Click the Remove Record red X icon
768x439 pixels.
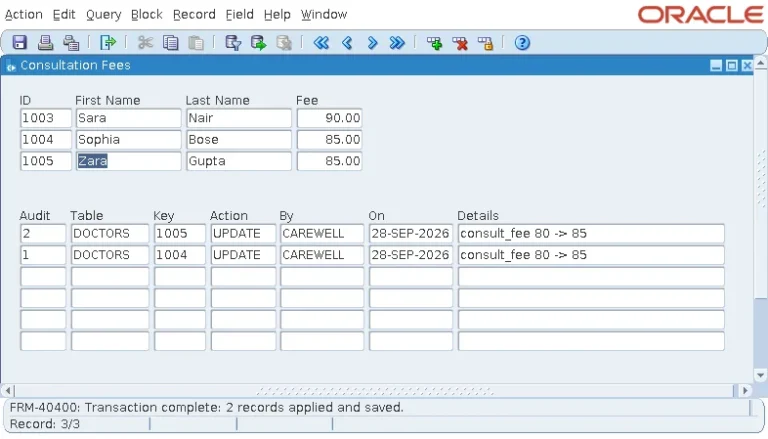coord(460,43)
